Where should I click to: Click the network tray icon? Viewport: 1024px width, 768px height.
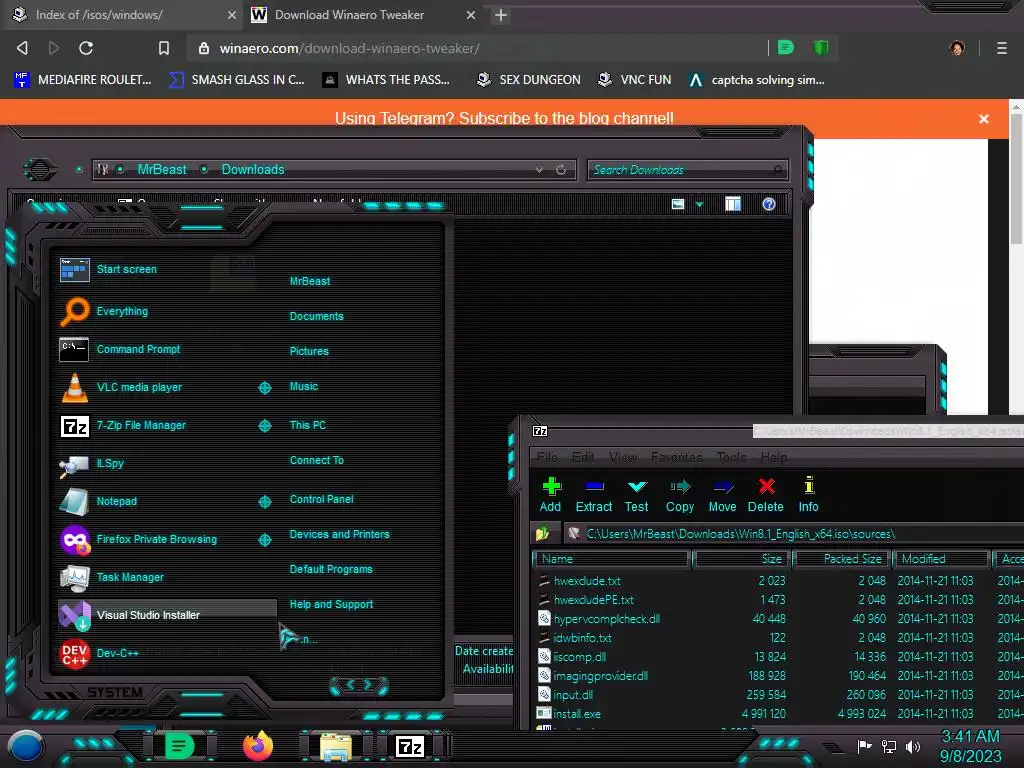[889, 746]
